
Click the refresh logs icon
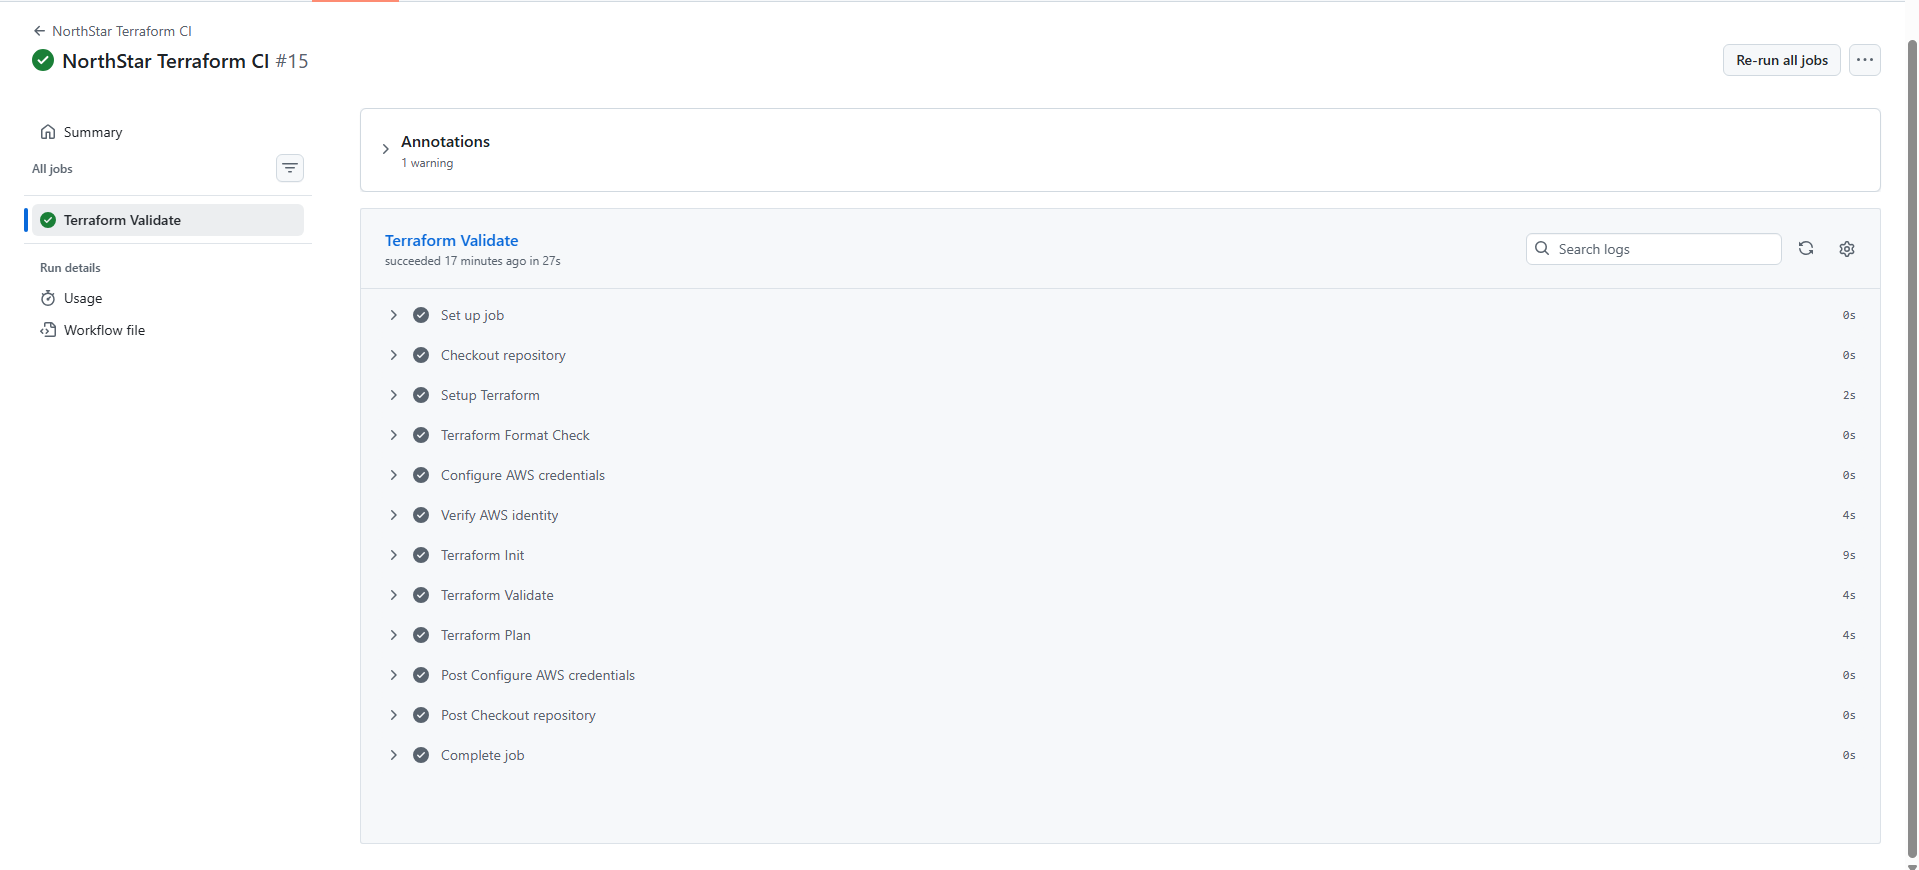1806,248
